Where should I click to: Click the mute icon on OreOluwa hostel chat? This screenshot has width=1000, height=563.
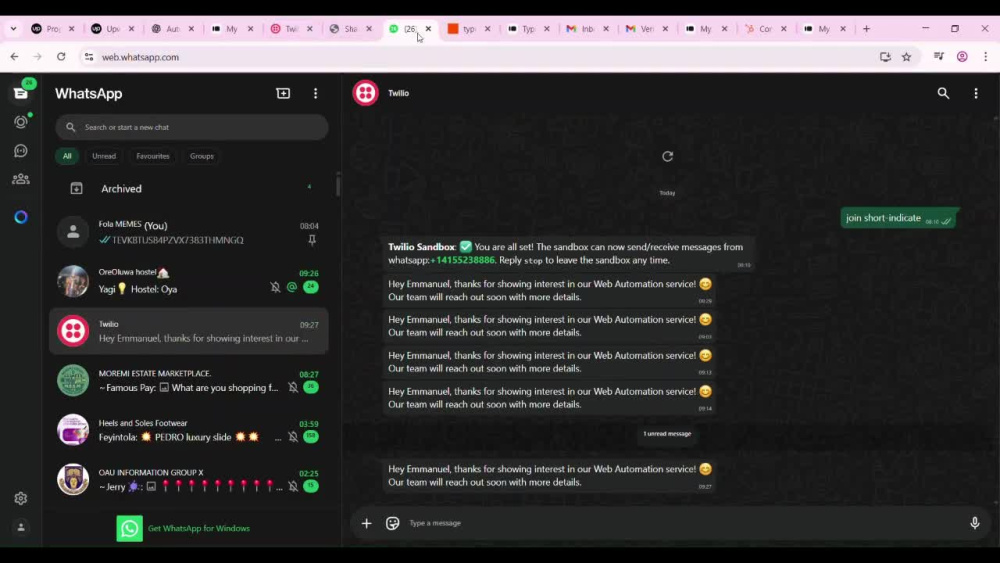point(275,287)
